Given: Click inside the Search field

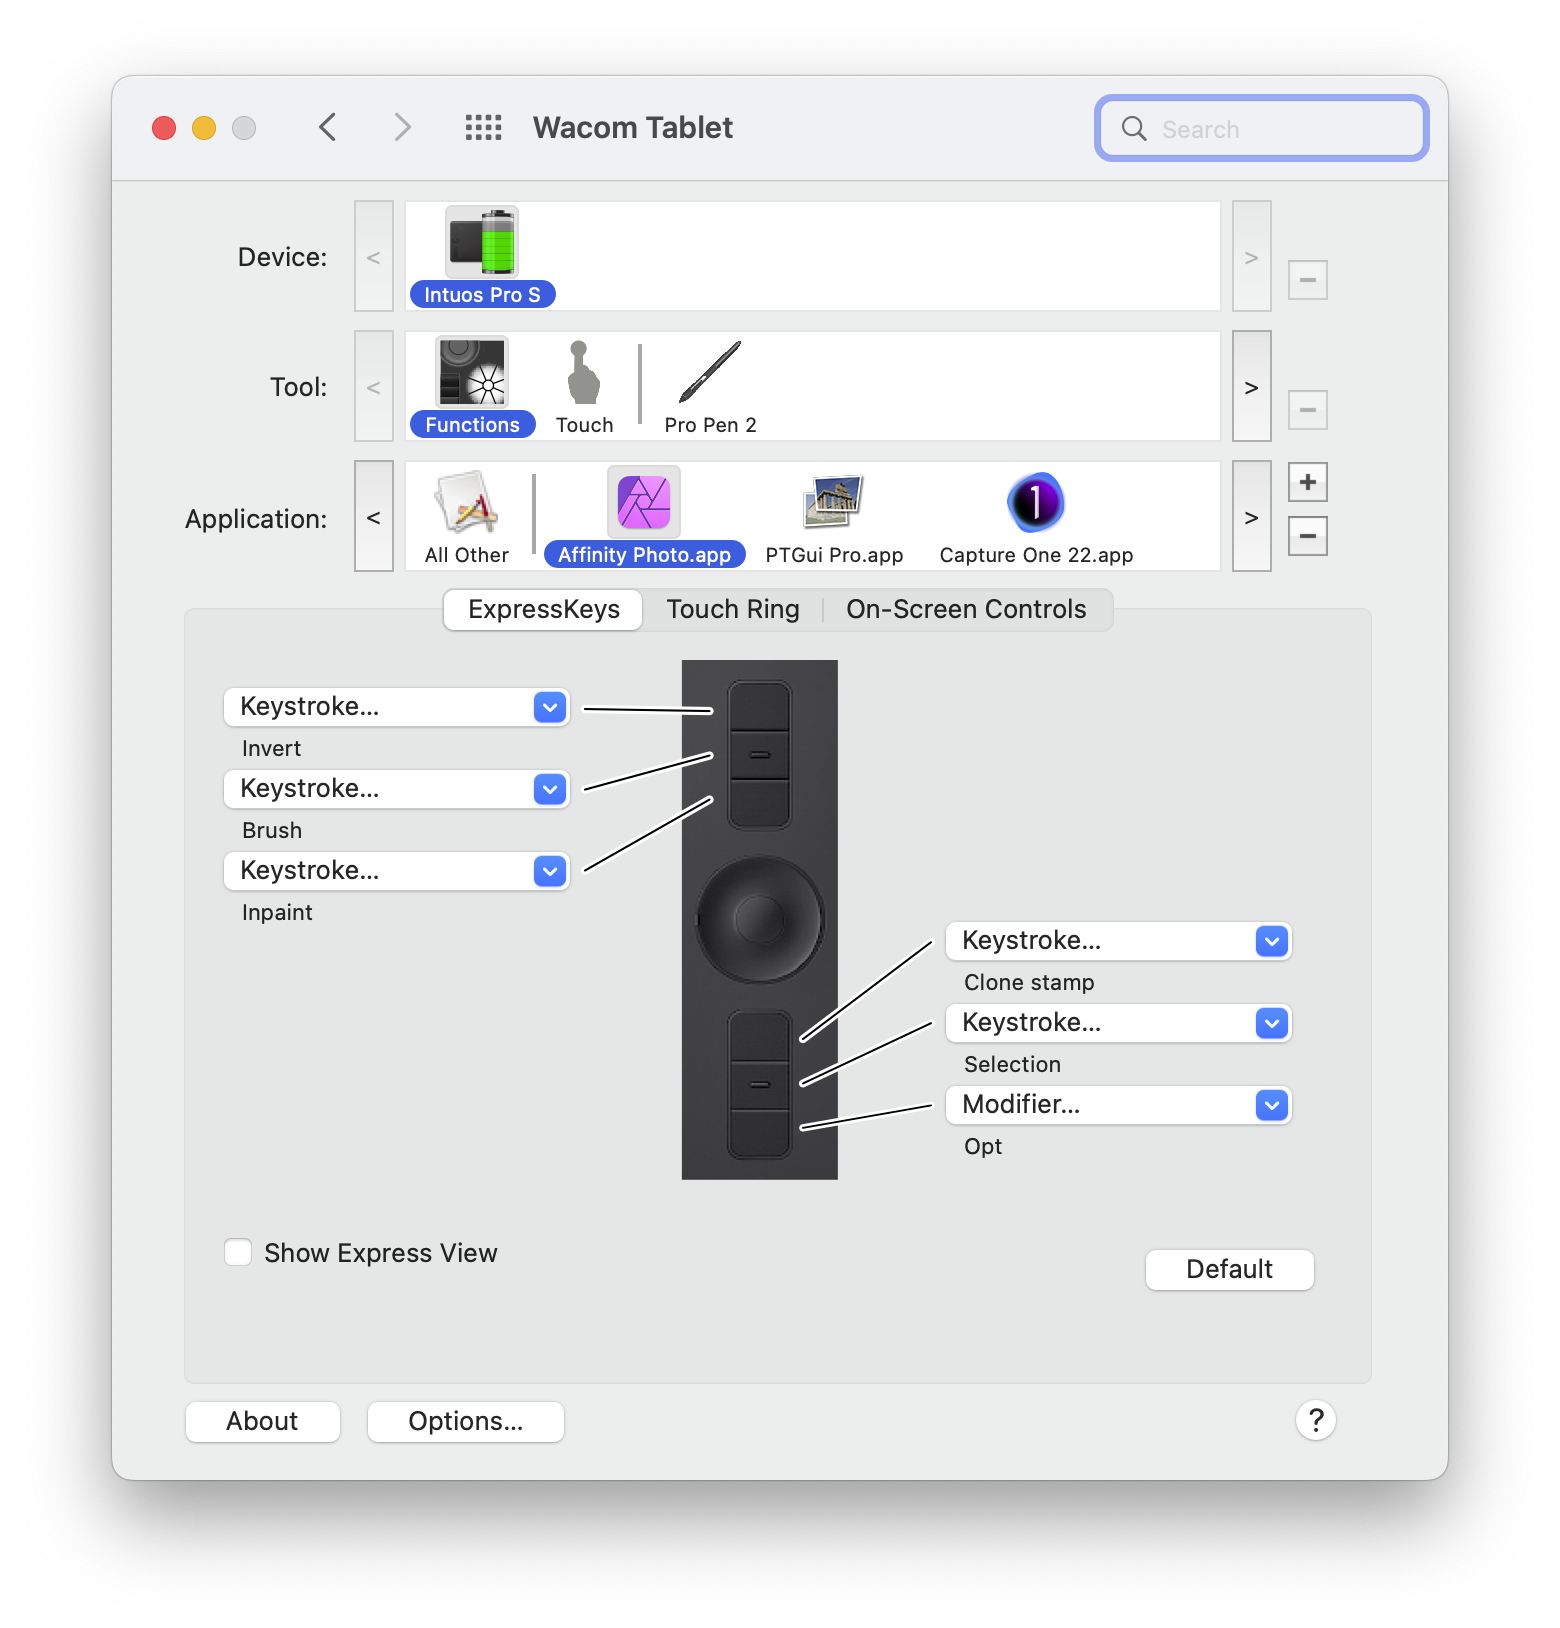Looking at the screenshot, I should point(1262,128).
